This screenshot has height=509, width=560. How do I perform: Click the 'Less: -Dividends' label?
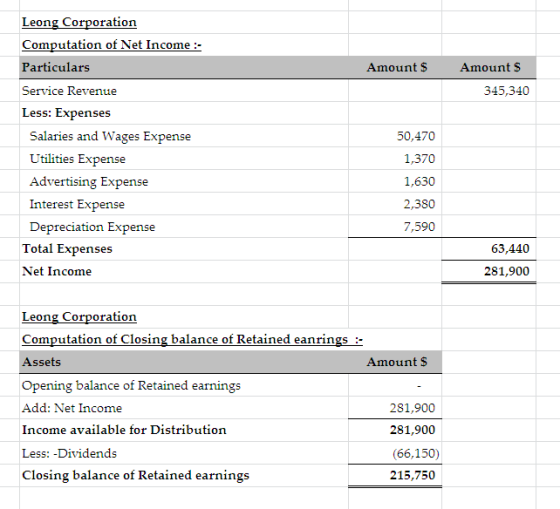coord(69,453)
